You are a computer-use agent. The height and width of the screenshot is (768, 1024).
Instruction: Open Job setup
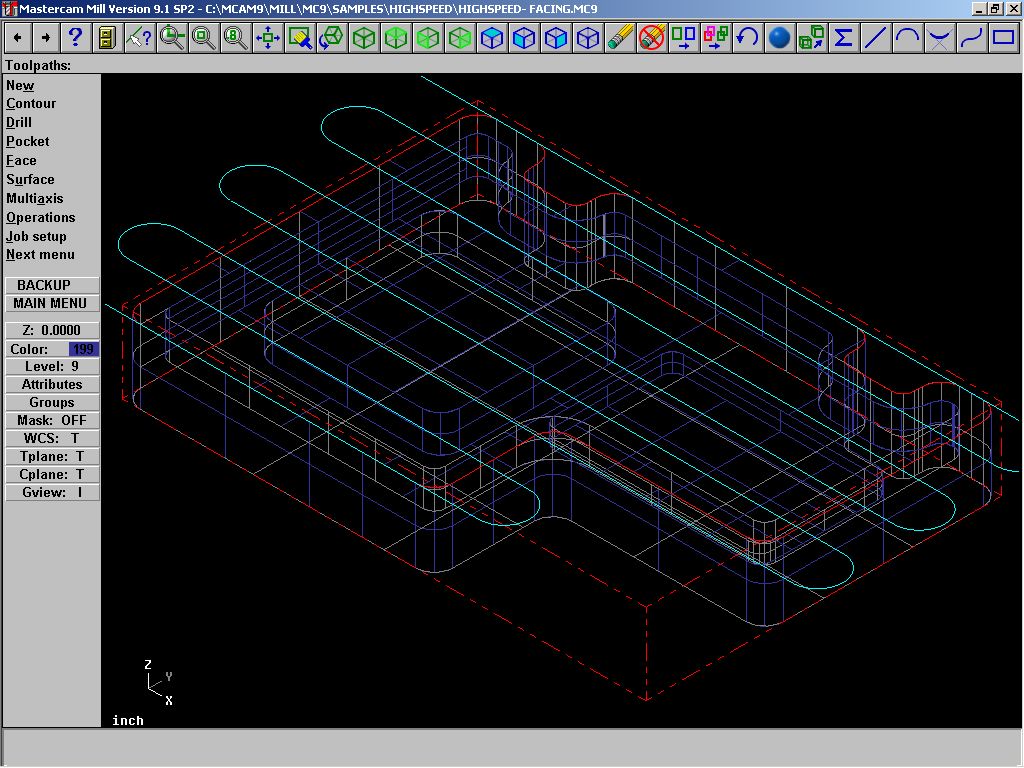tap(36, 236)
